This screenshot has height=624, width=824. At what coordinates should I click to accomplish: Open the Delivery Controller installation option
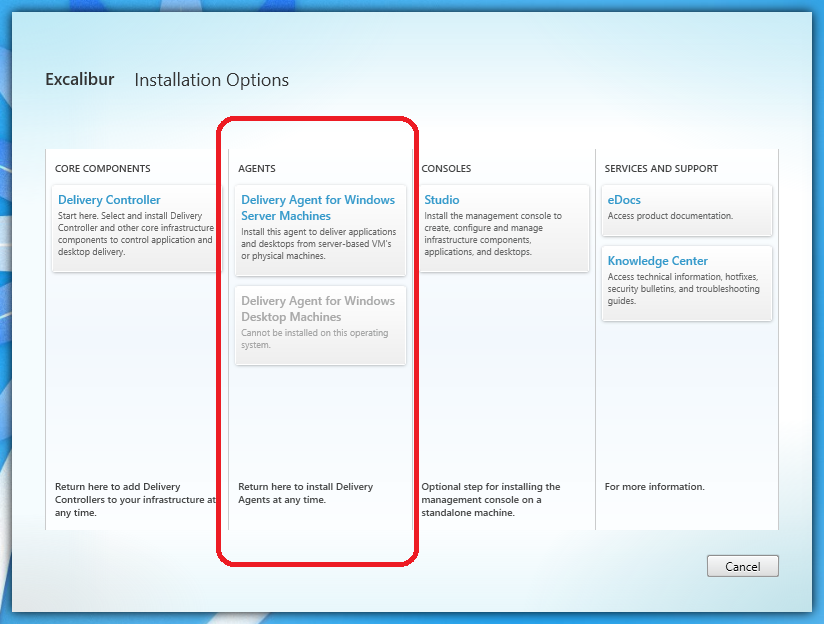point(109,200)
